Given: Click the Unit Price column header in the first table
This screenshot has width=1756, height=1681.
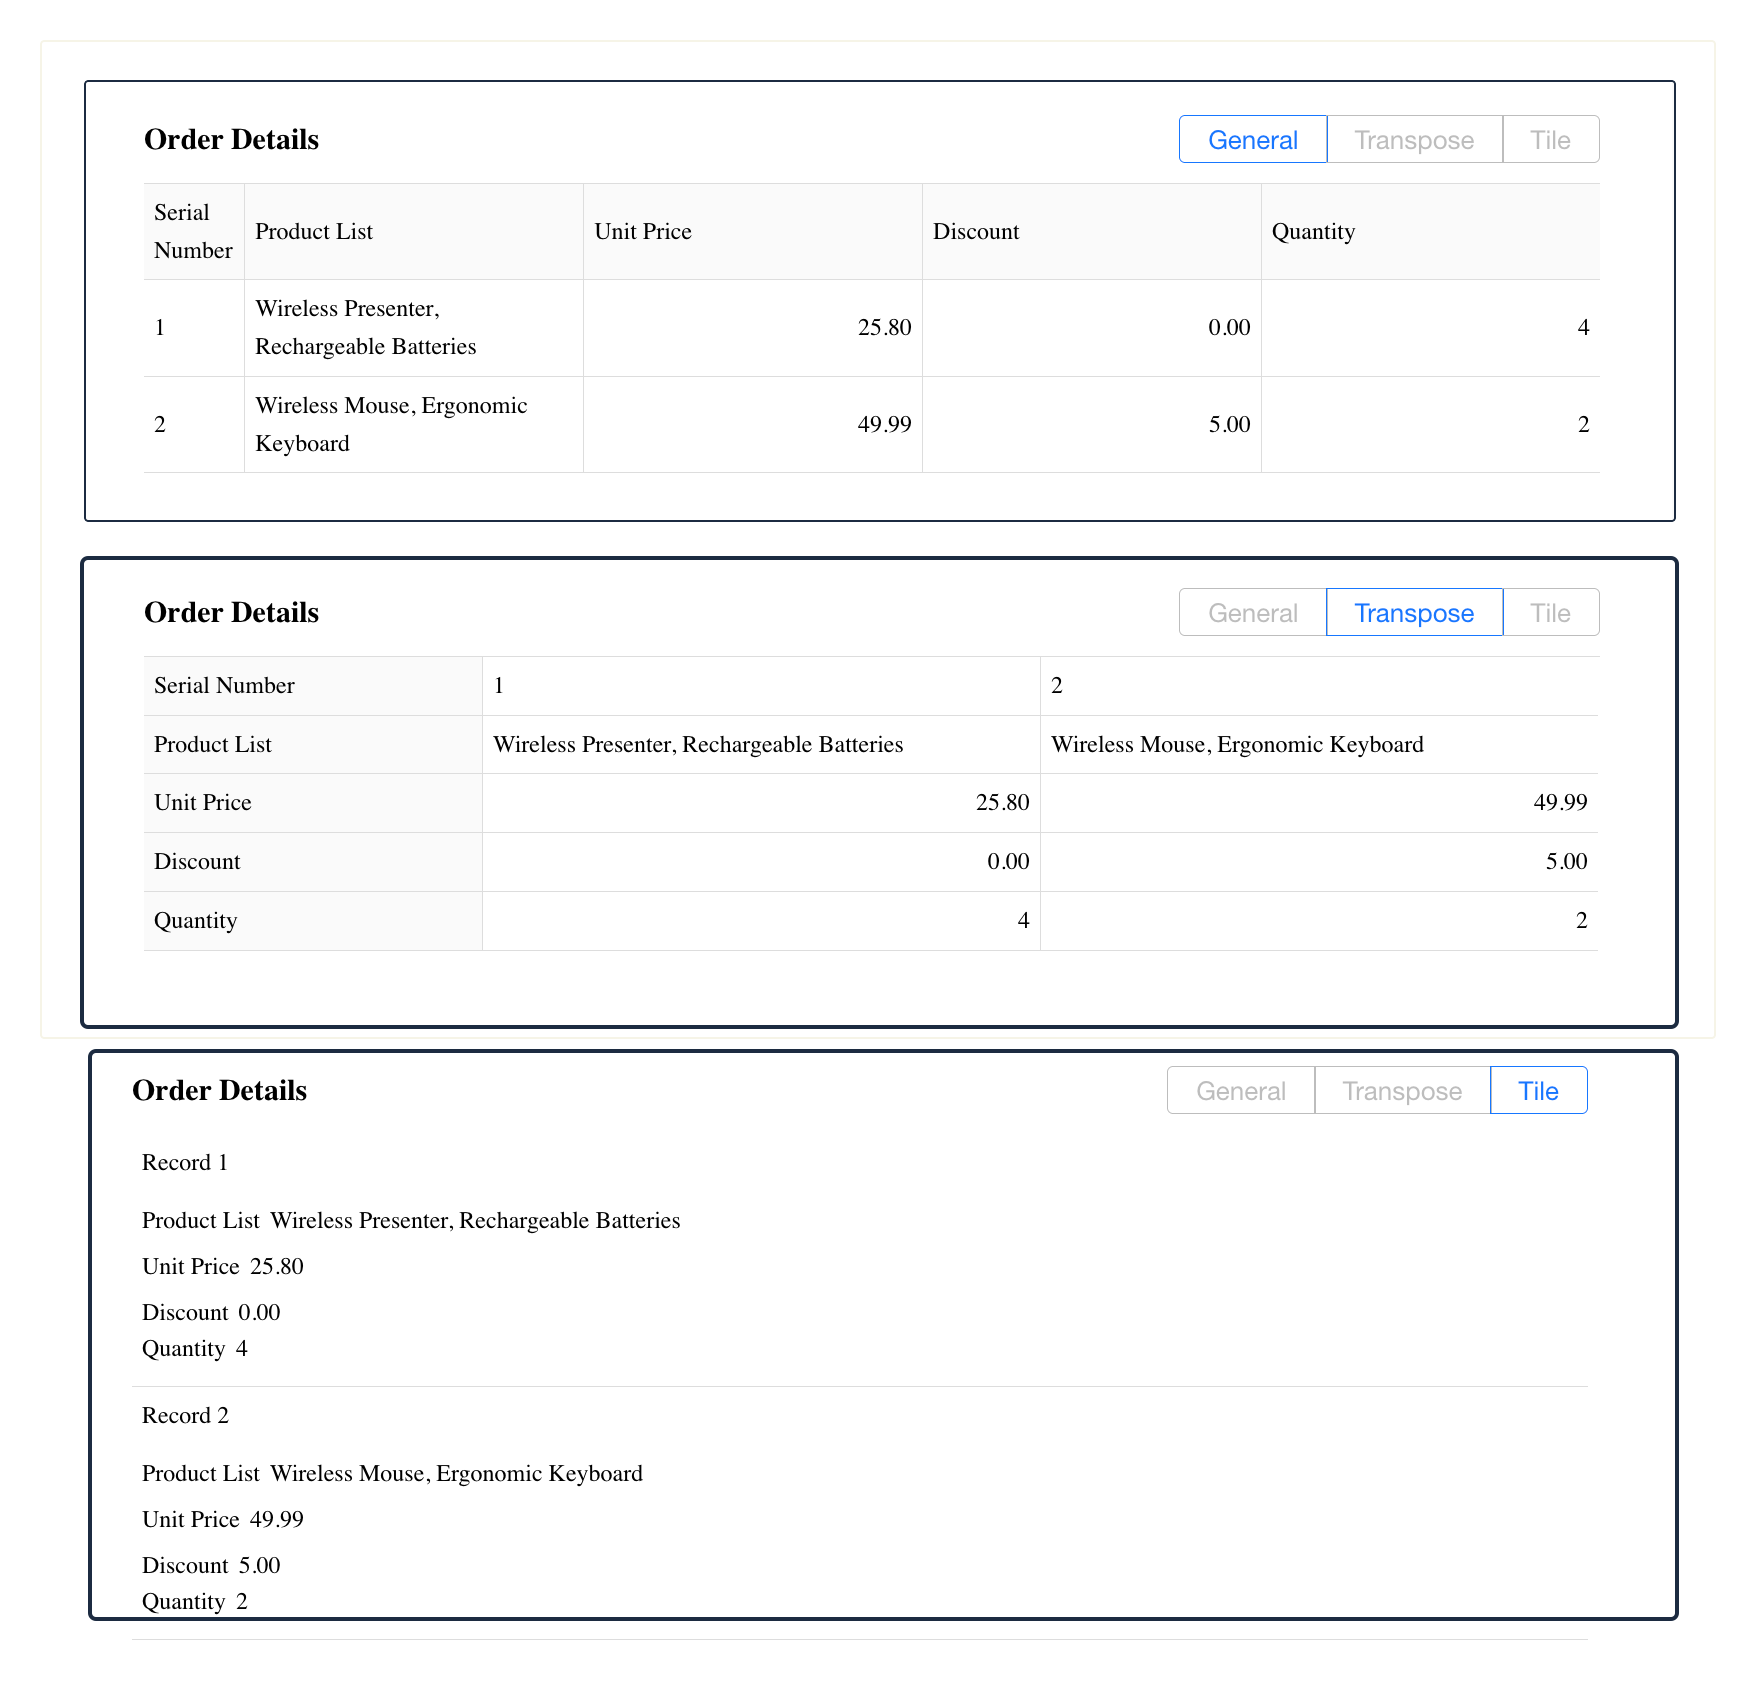Looking at the screenshot, I should pyautogui.click(x=643, y=232).
